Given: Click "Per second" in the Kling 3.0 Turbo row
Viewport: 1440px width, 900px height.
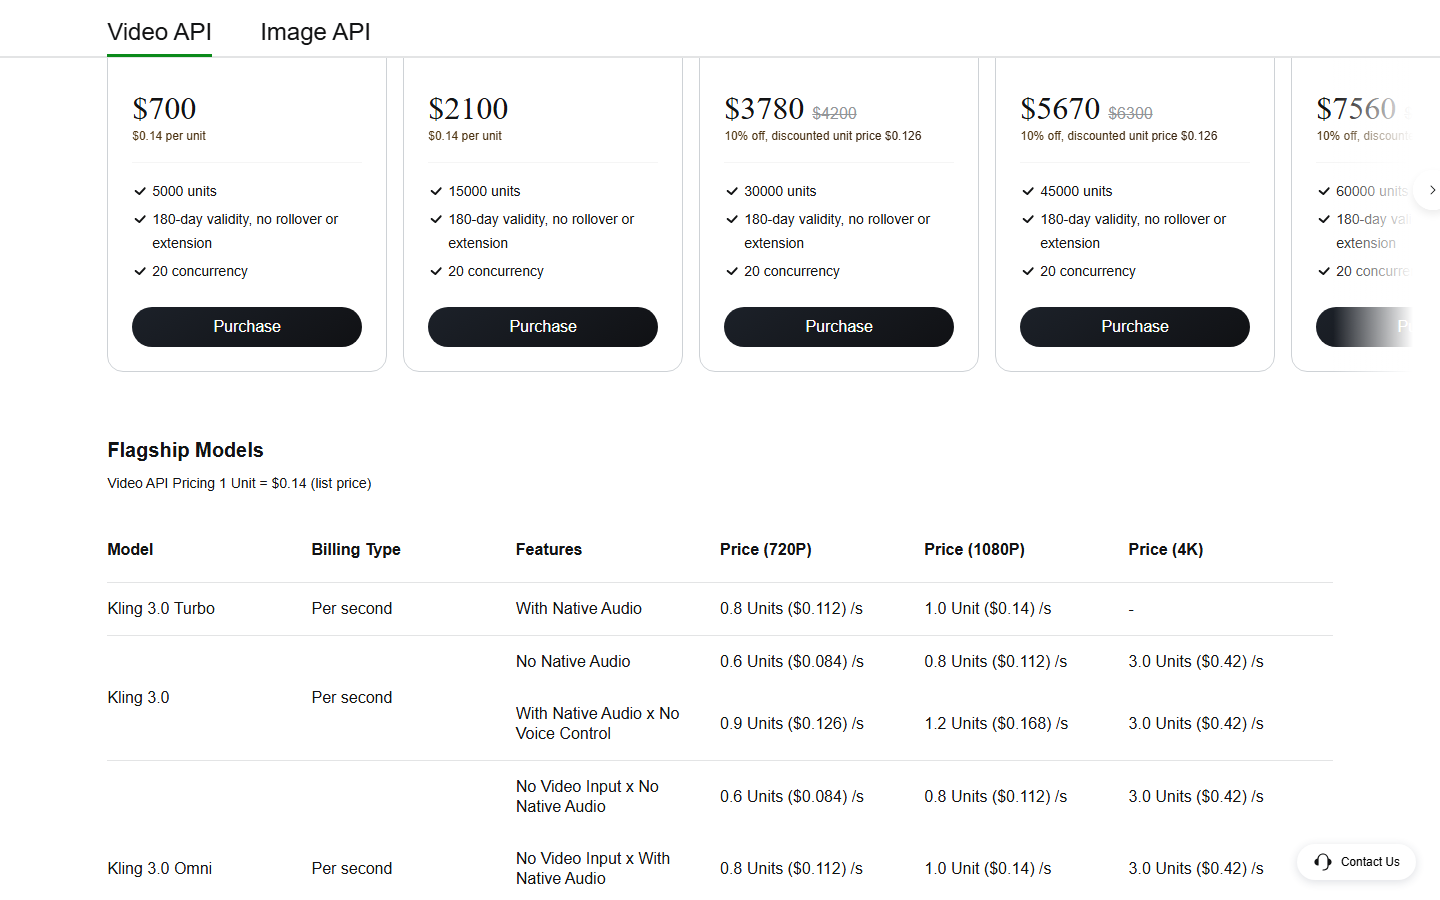Looking at the screenshot, I should (352, 608).
